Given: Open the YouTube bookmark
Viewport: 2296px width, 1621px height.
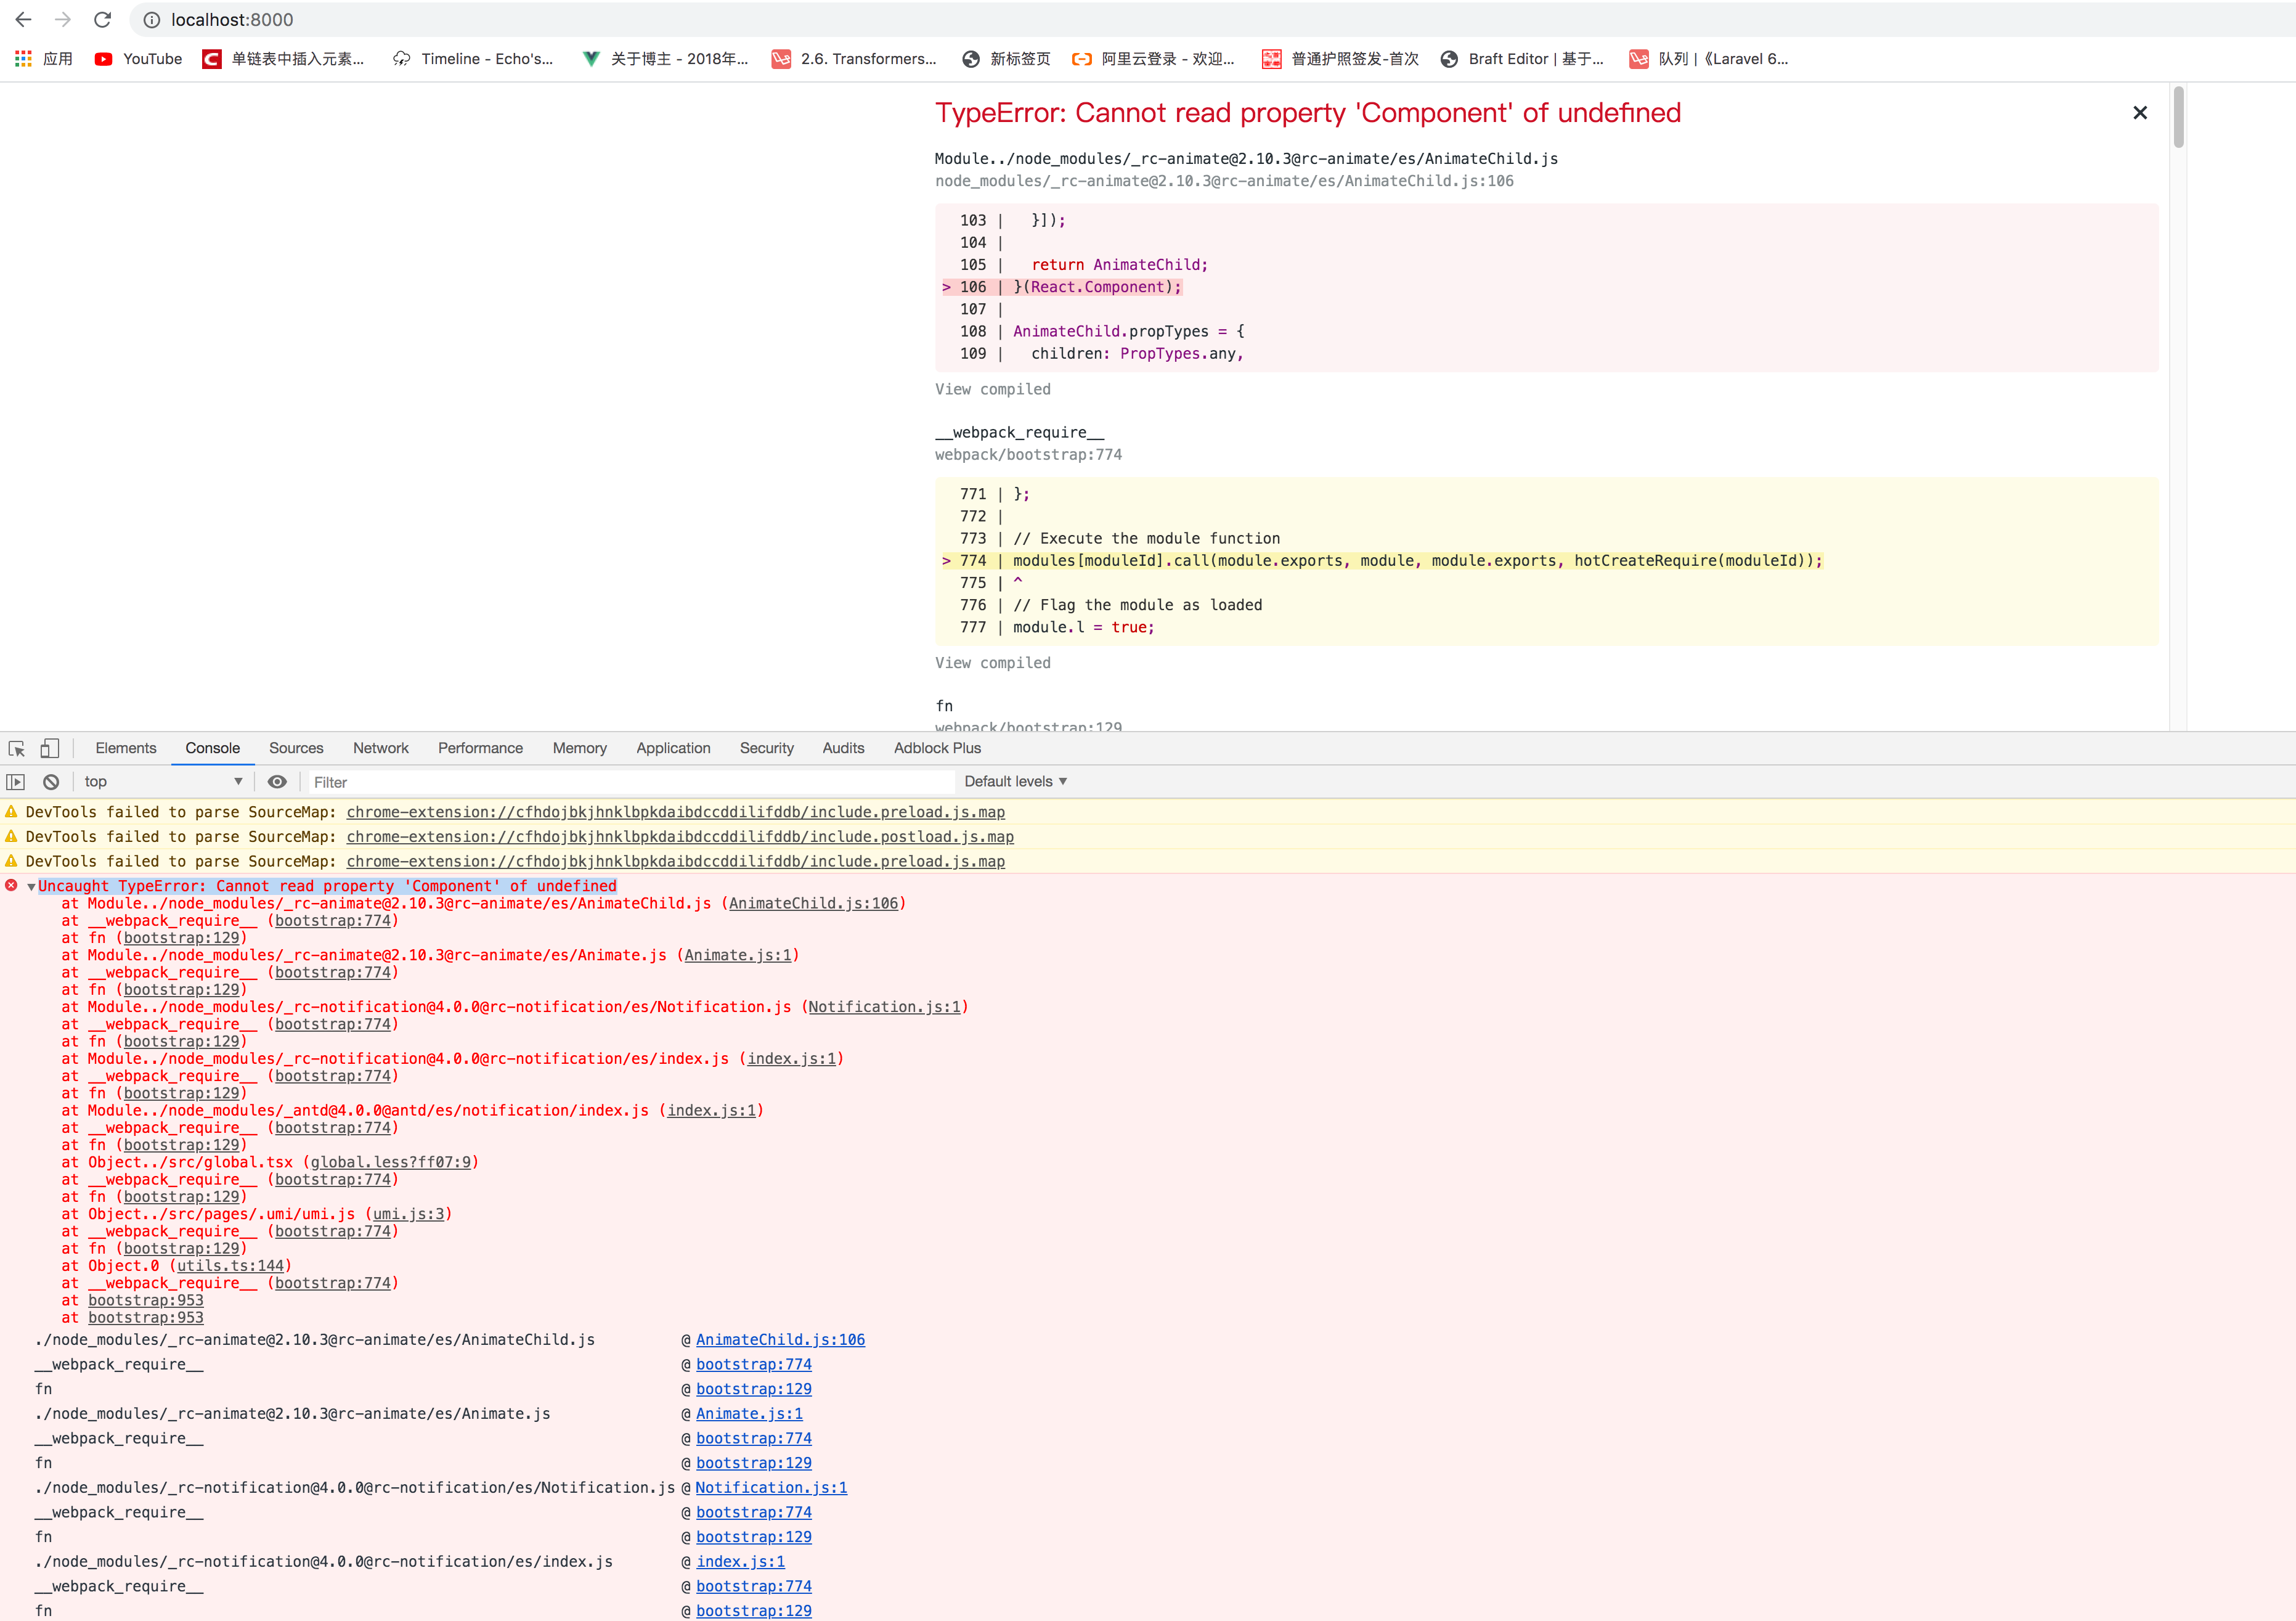Looking at the screenshot, I should coord(138,59).
